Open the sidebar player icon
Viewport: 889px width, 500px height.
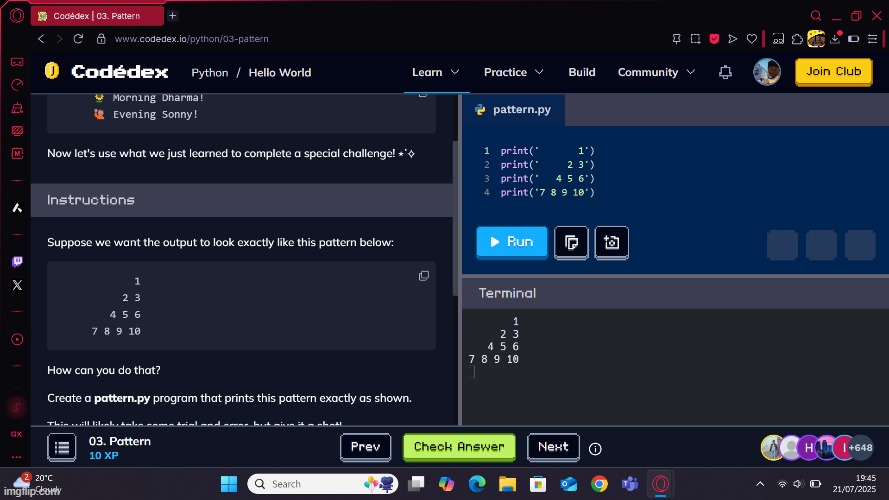coord(17,339)
